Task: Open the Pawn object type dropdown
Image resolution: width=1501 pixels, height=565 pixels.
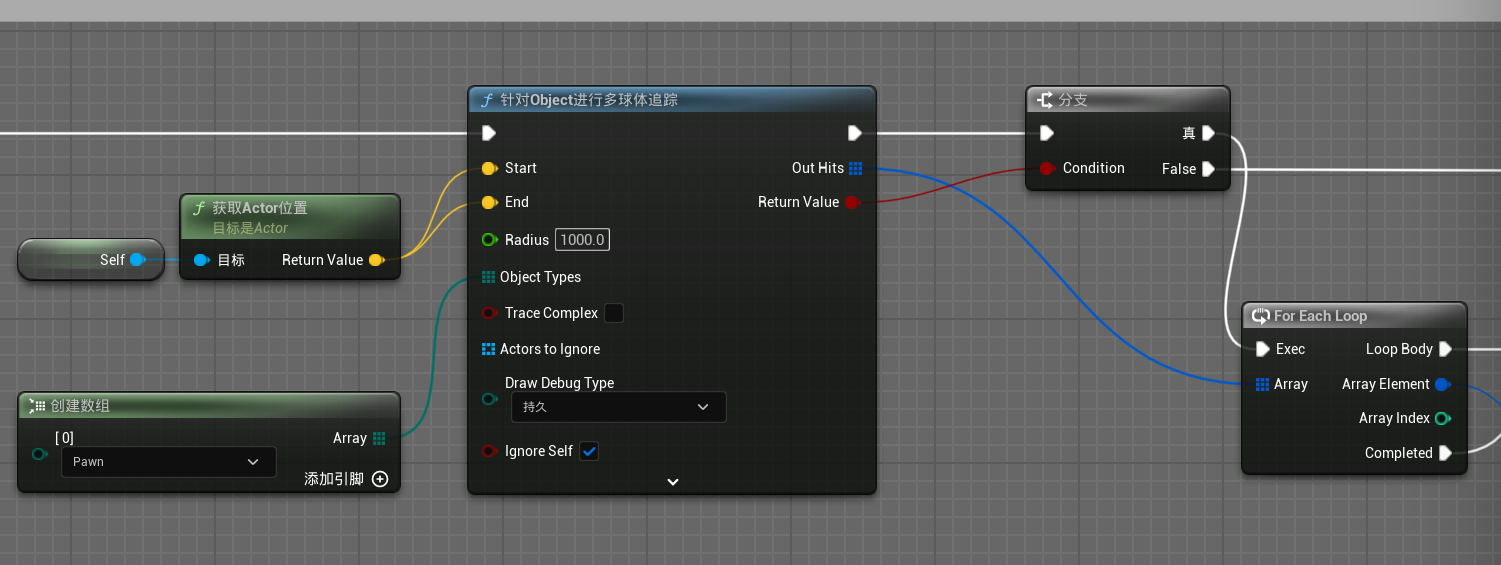Action: (168, 462)
